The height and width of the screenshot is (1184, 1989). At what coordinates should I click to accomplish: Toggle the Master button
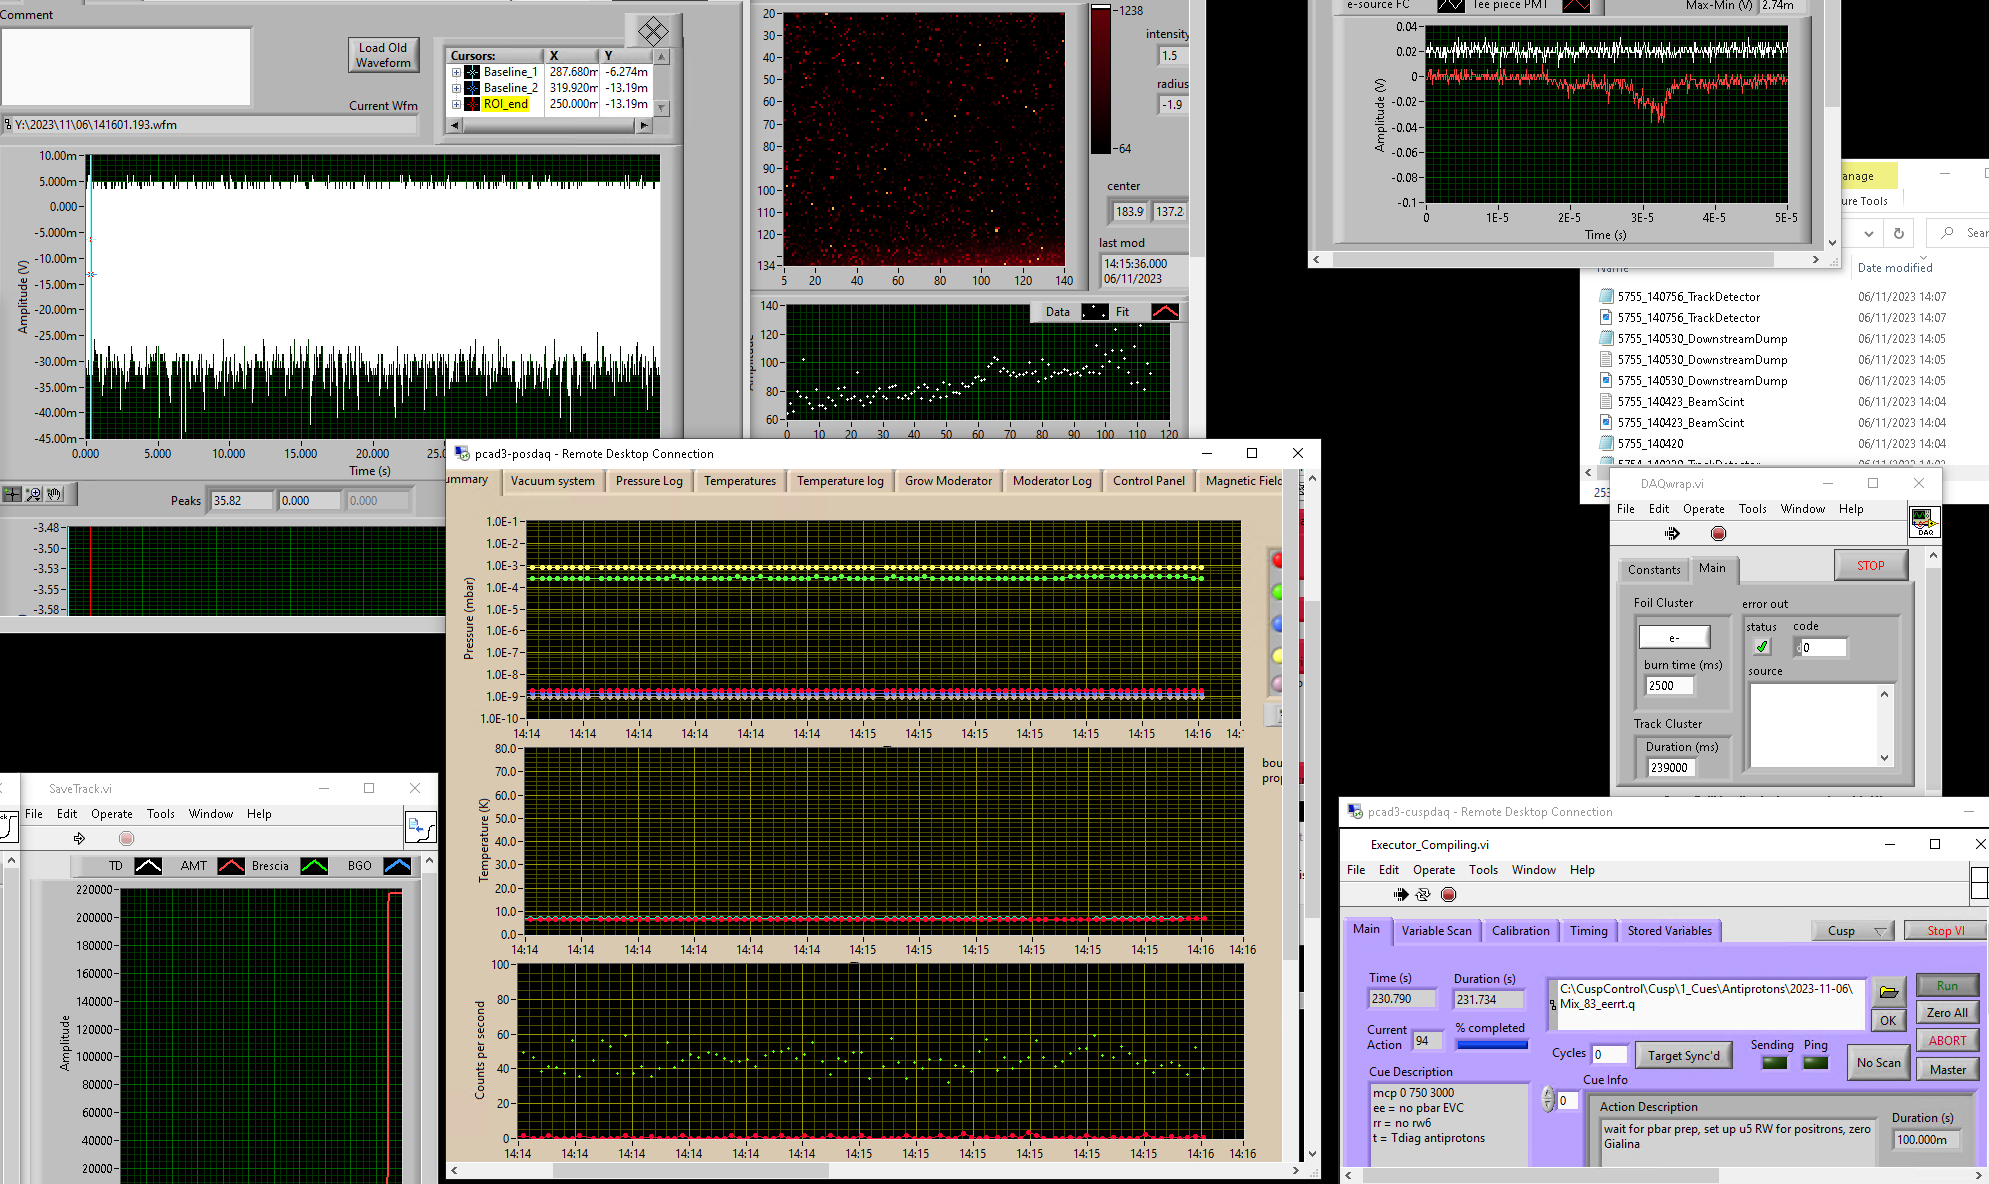tap(1947, 1069)
